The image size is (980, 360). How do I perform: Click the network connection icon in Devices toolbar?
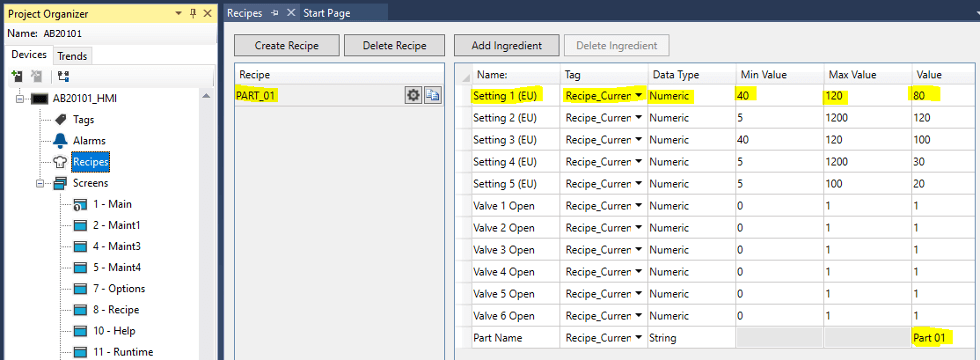(63, 76)
